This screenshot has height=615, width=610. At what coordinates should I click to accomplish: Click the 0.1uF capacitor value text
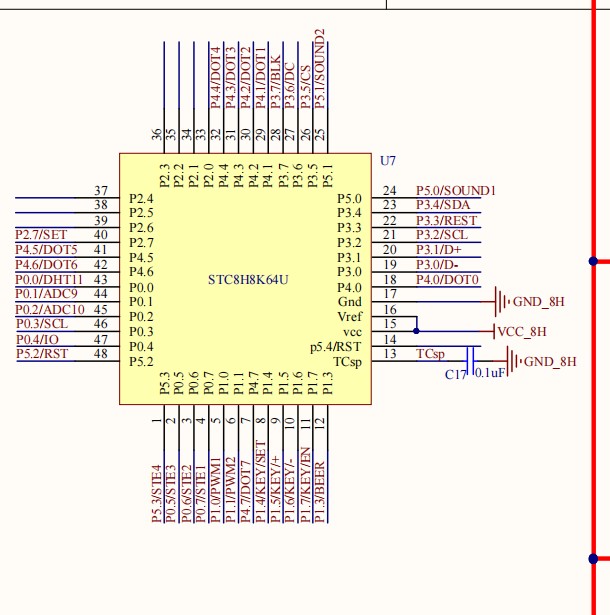pyautogui.click(x=490, y=373)
